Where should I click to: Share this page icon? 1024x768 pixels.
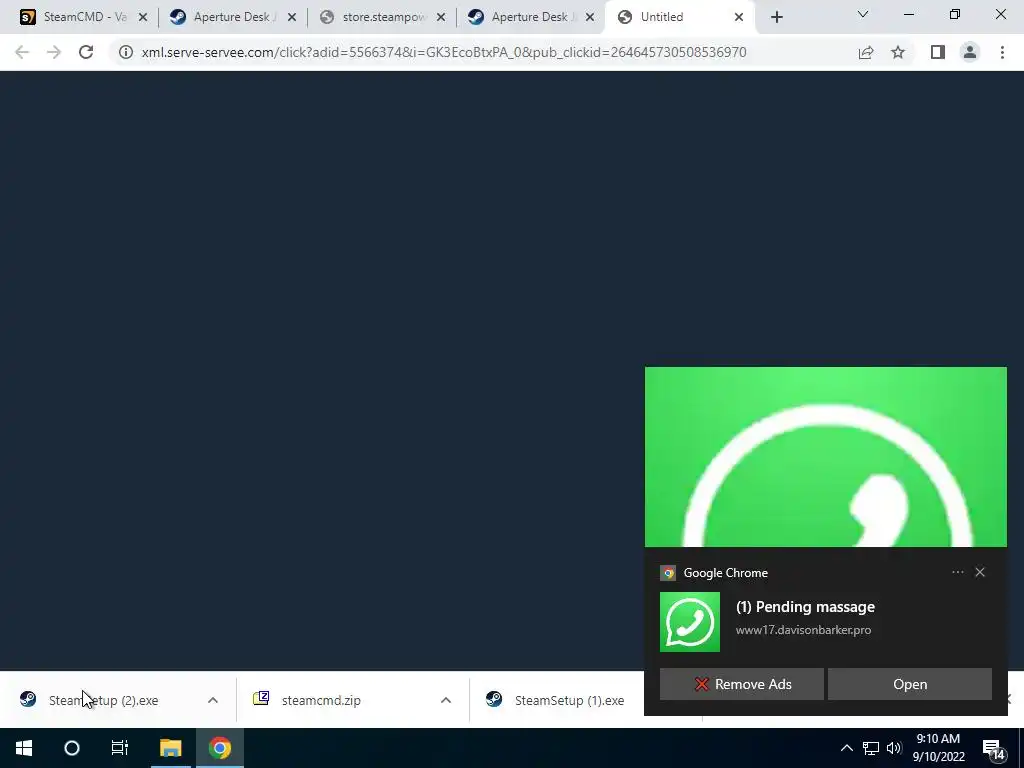click(x=866, y=52)
